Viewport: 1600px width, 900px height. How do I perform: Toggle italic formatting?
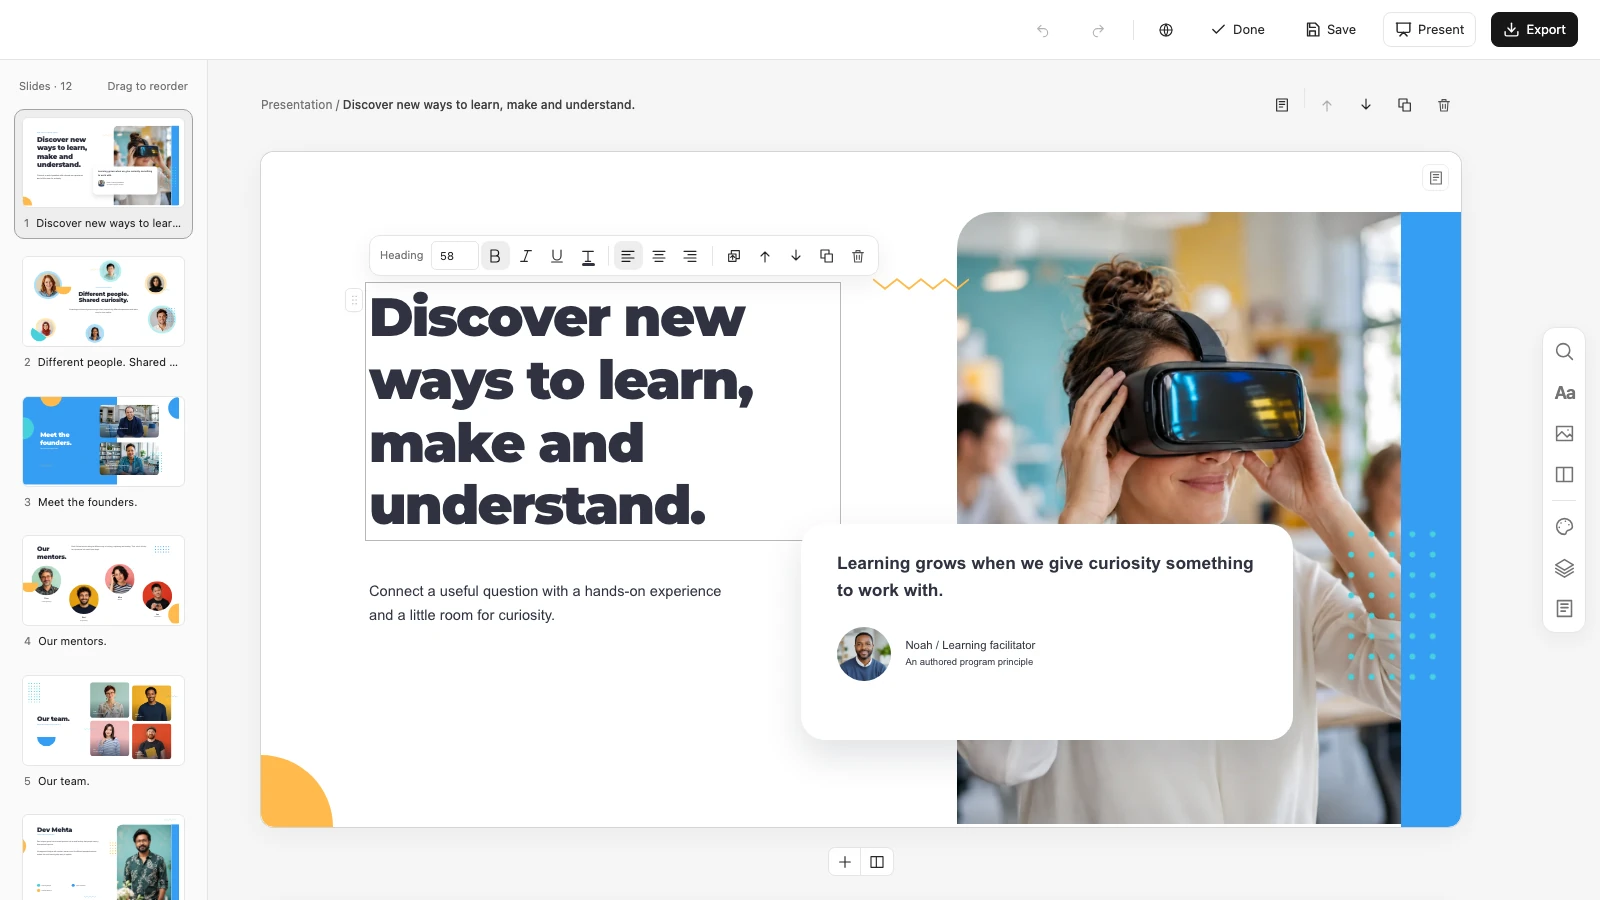pyautogui.click(x=526, y=256)
